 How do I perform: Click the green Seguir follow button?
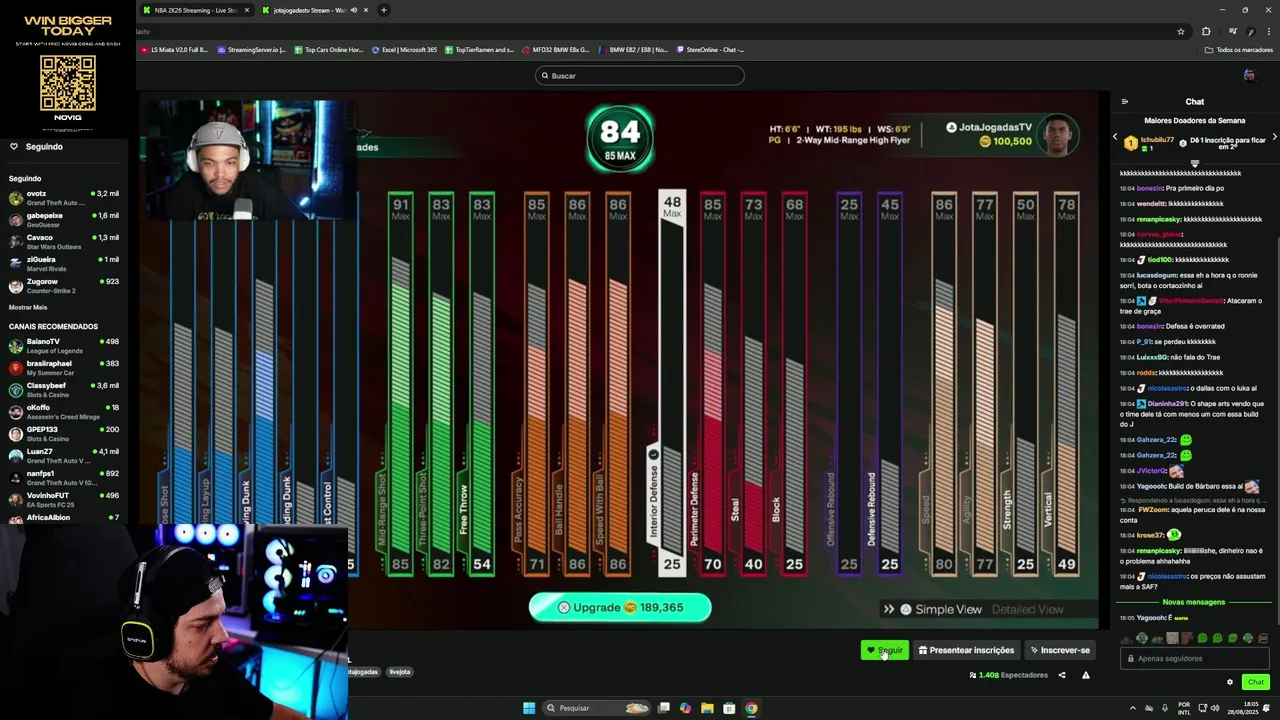pos(885,650)
